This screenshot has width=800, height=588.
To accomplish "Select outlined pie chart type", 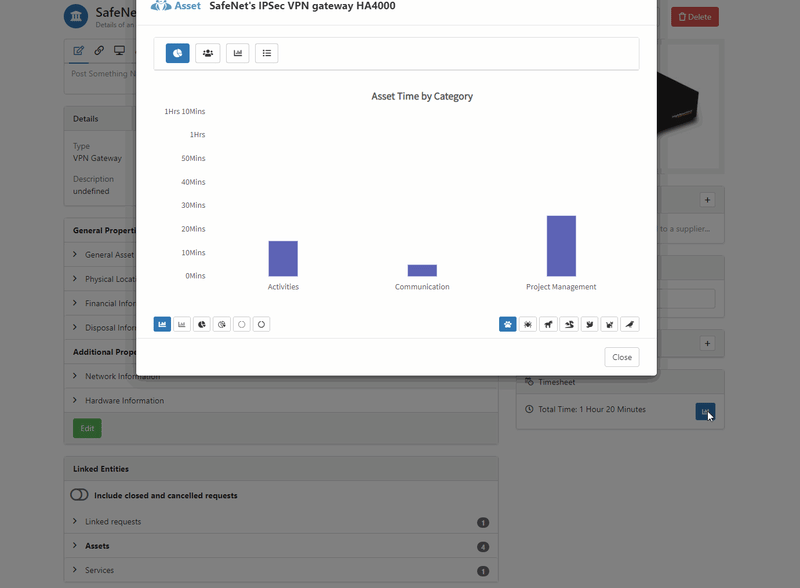I will [x=221, y=324].
